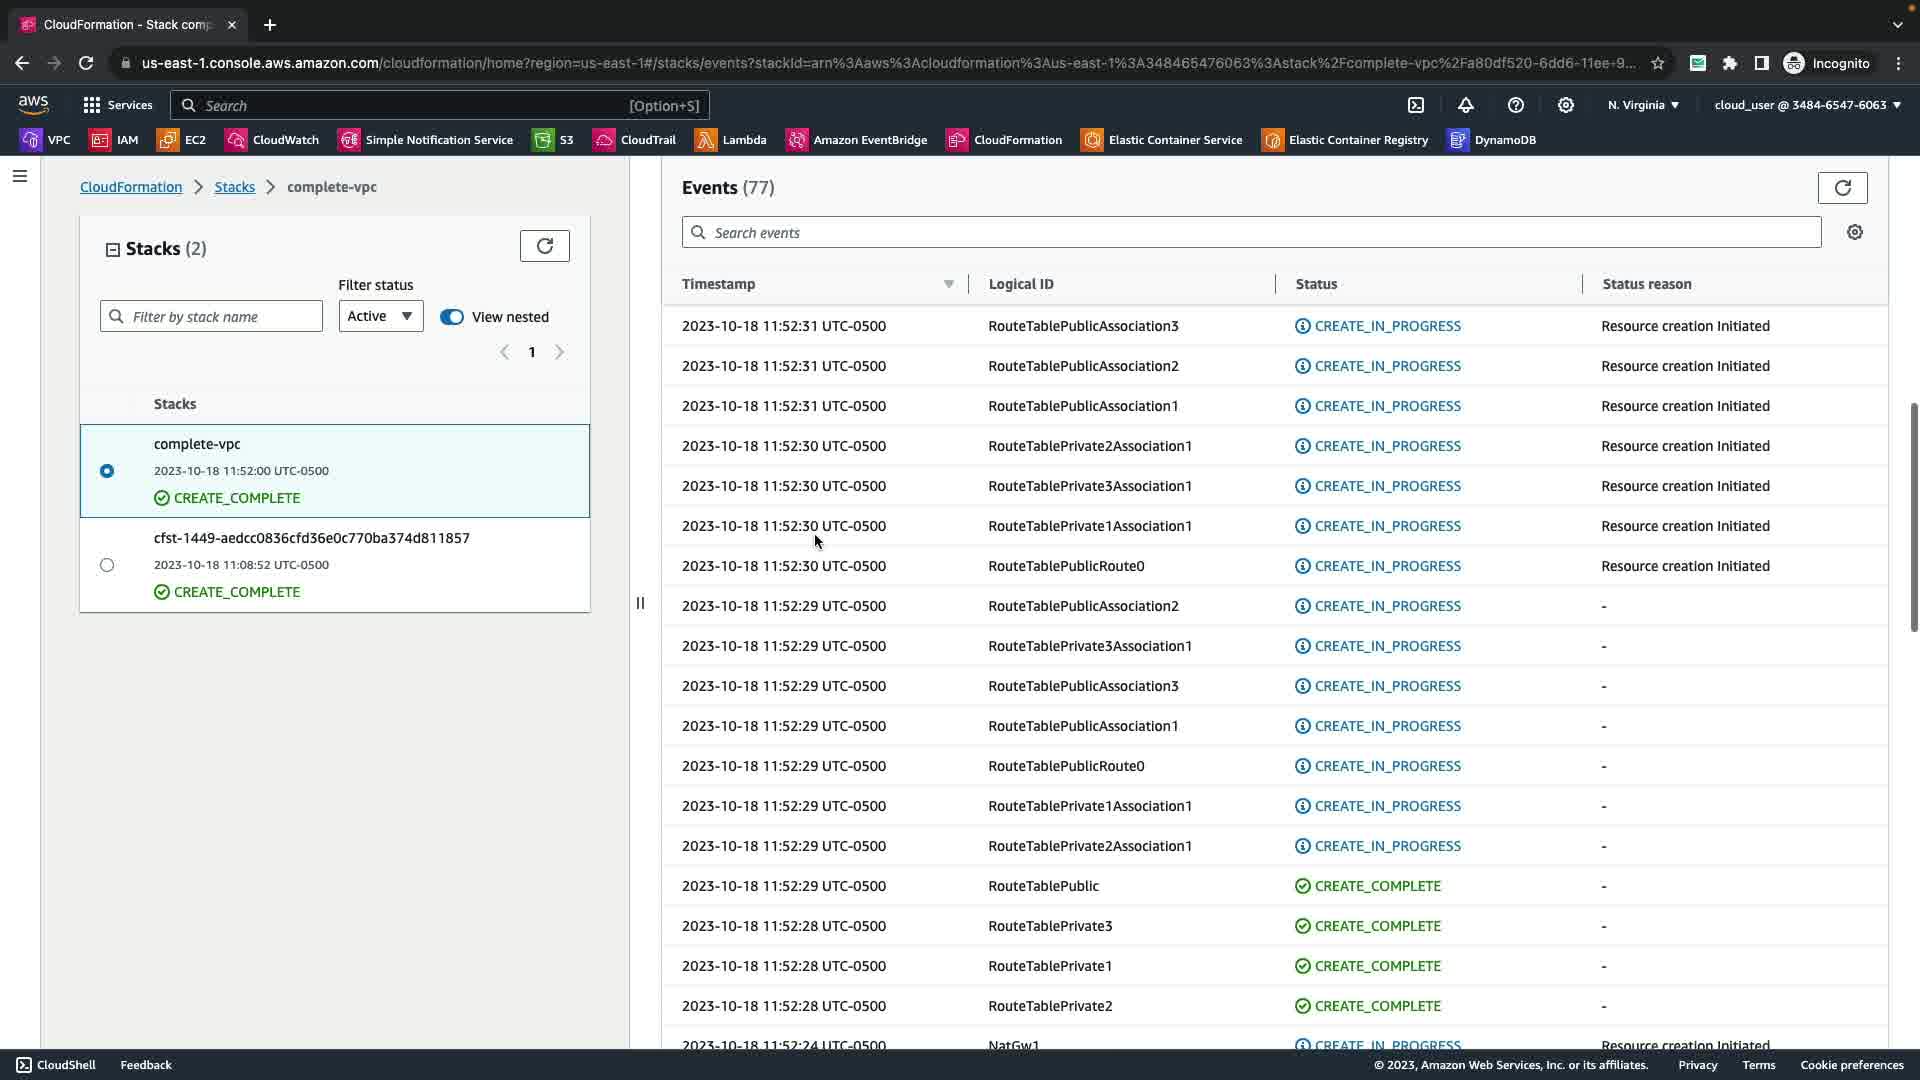Refresh the Stacks list
The width and height of the screenshot is (1920, 1080).
point(545,246)
